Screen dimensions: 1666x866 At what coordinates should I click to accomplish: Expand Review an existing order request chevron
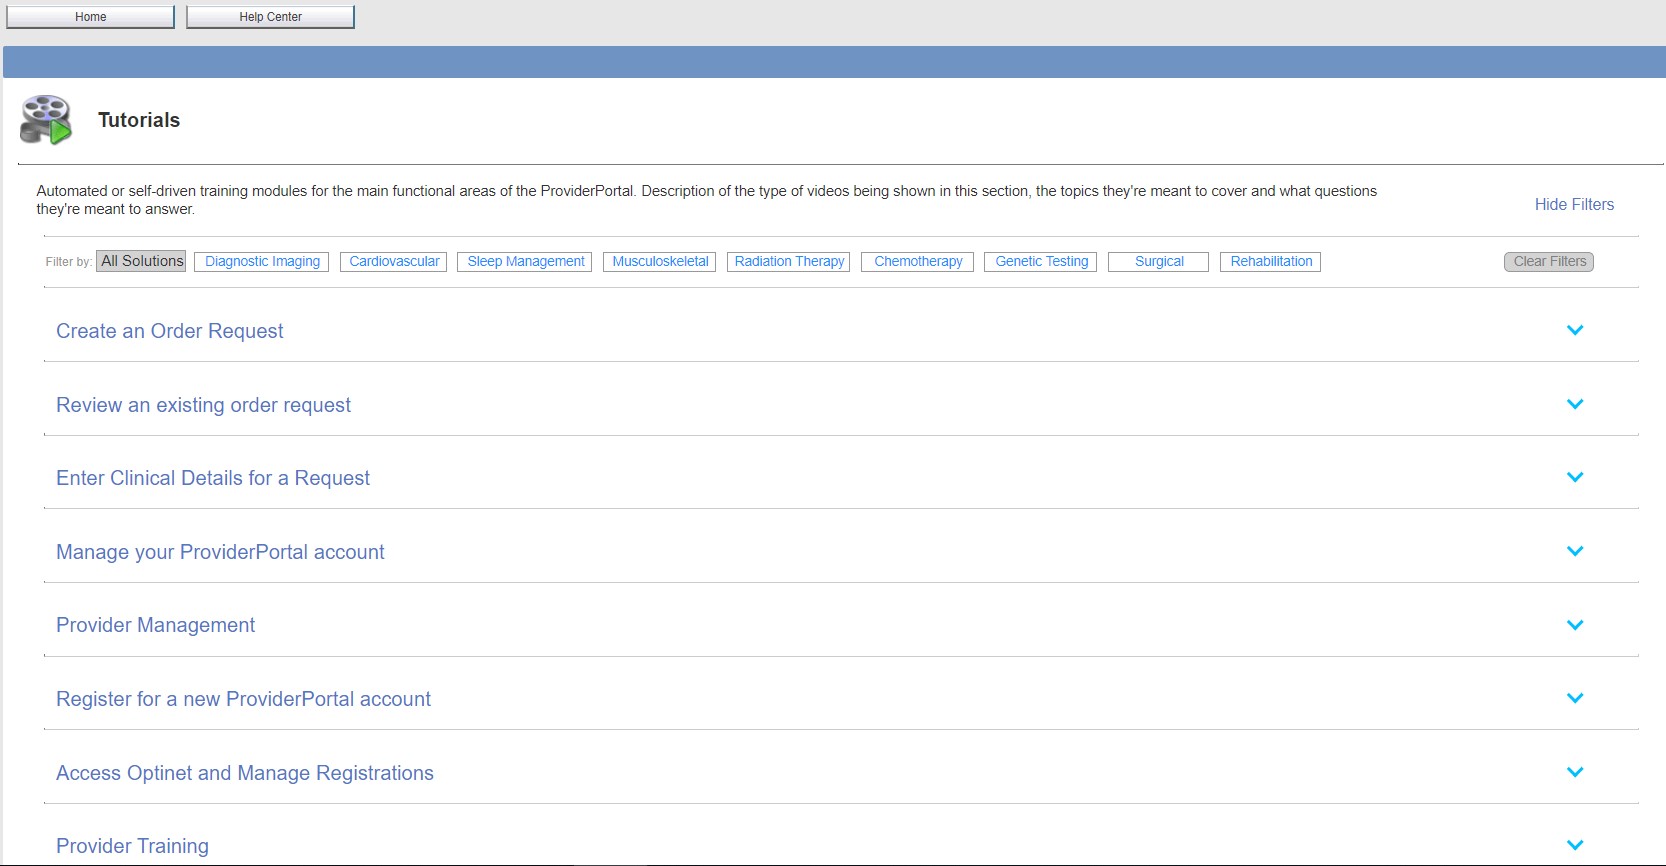point(1575,404)
